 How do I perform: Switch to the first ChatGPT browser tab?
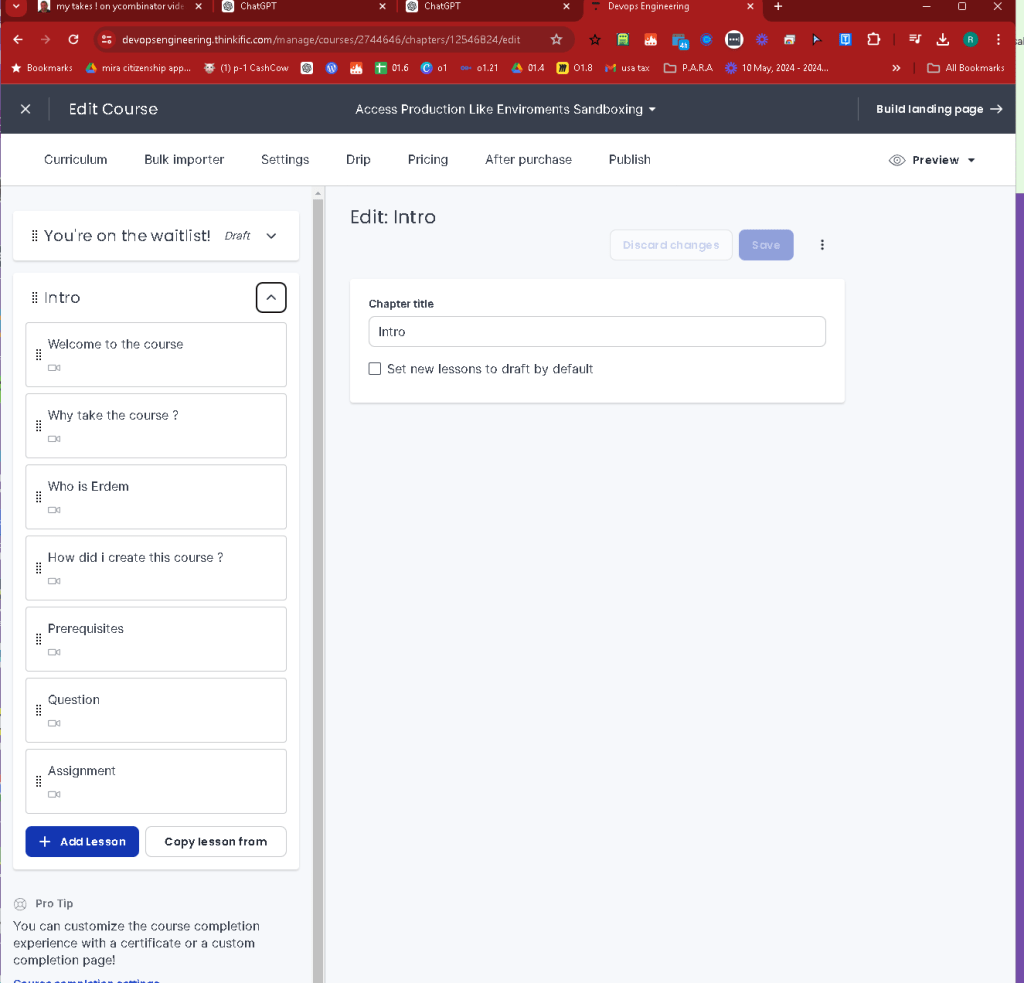click(304, 7)
